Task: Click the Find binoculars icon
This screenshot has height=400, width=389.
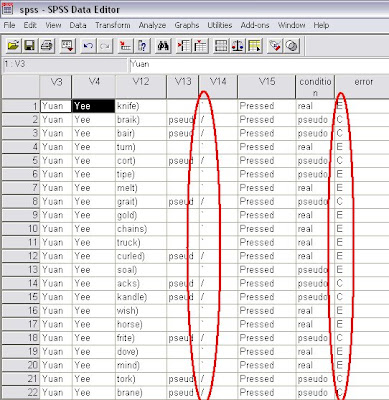Action: point(163,46)
